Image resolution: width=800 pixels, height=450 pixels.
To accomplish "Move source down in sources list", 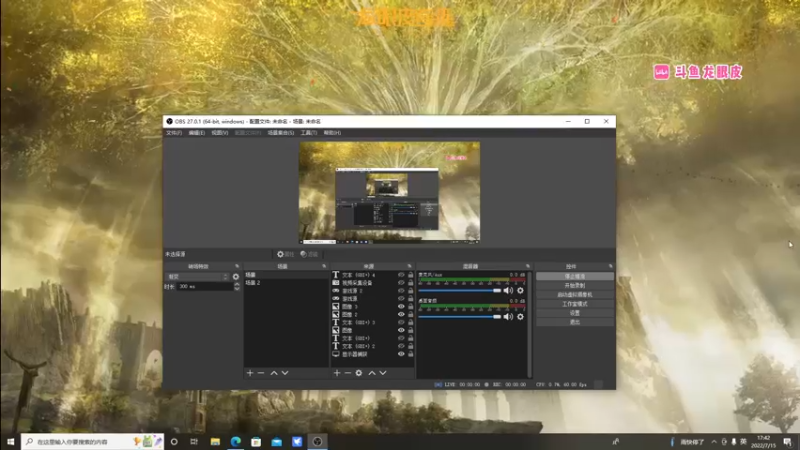I will (383, 373).
